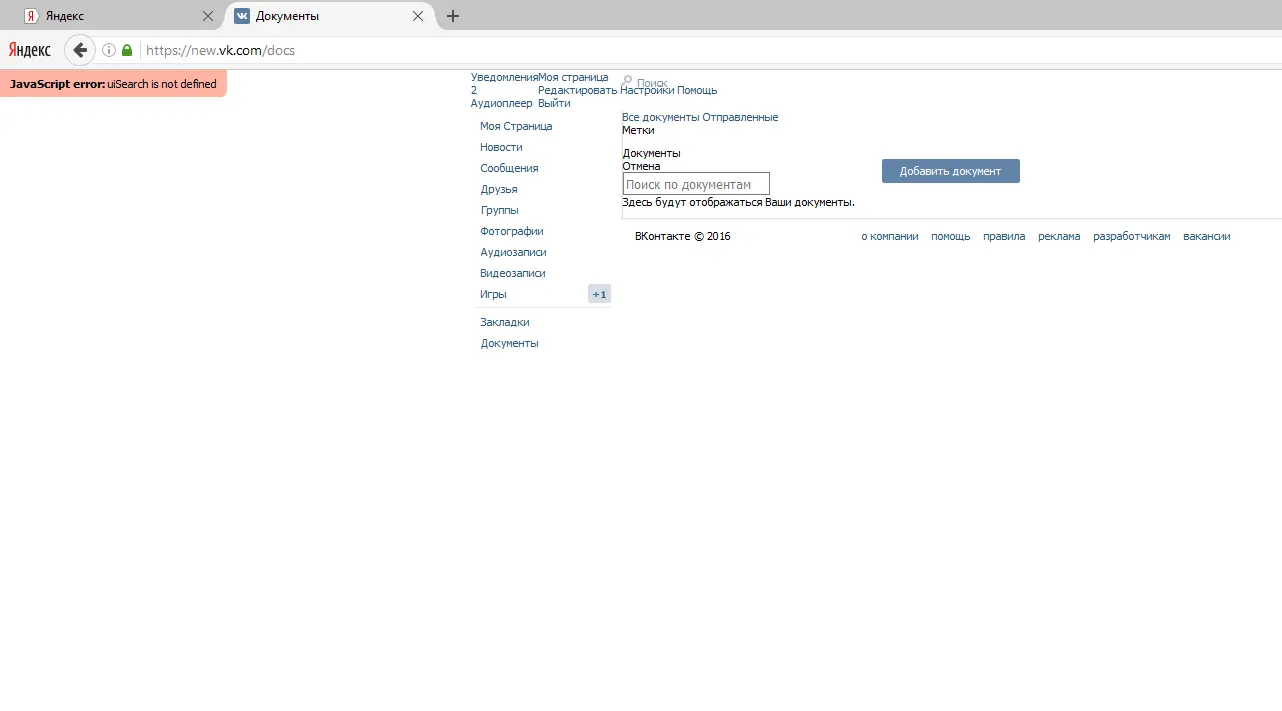
Task: Open Аудиозаписи in the left menu
Action: coord(513,252)
